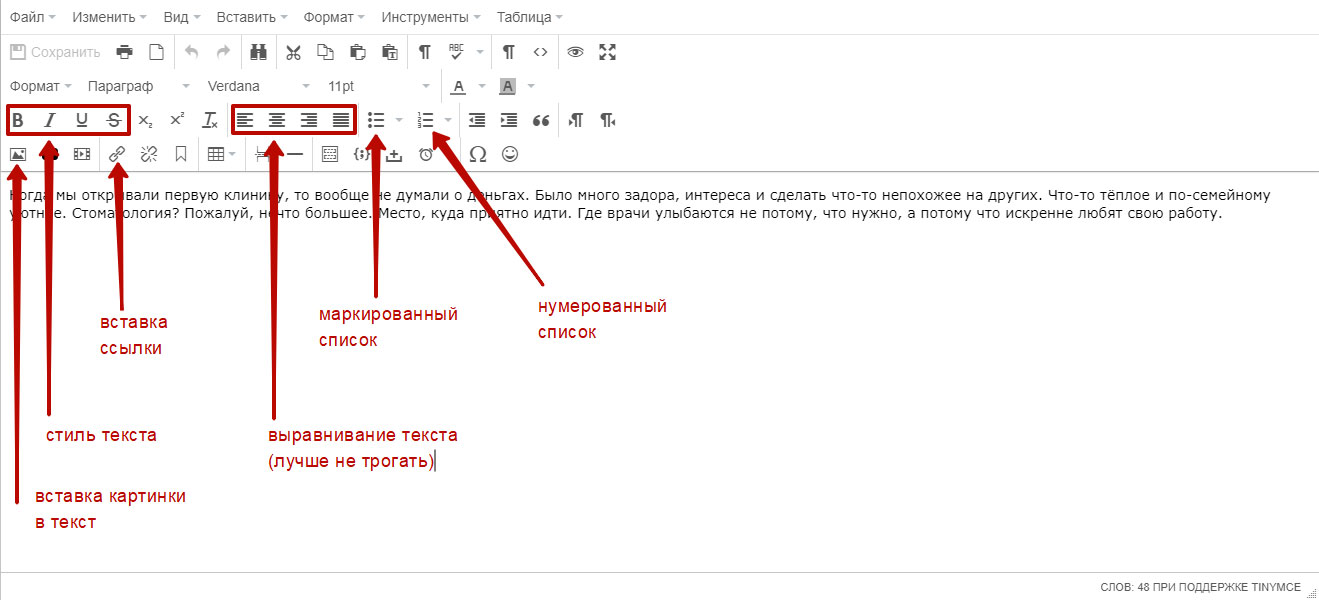
Task: Toggle the preview eye icon
Action: (x=575, y=52)
